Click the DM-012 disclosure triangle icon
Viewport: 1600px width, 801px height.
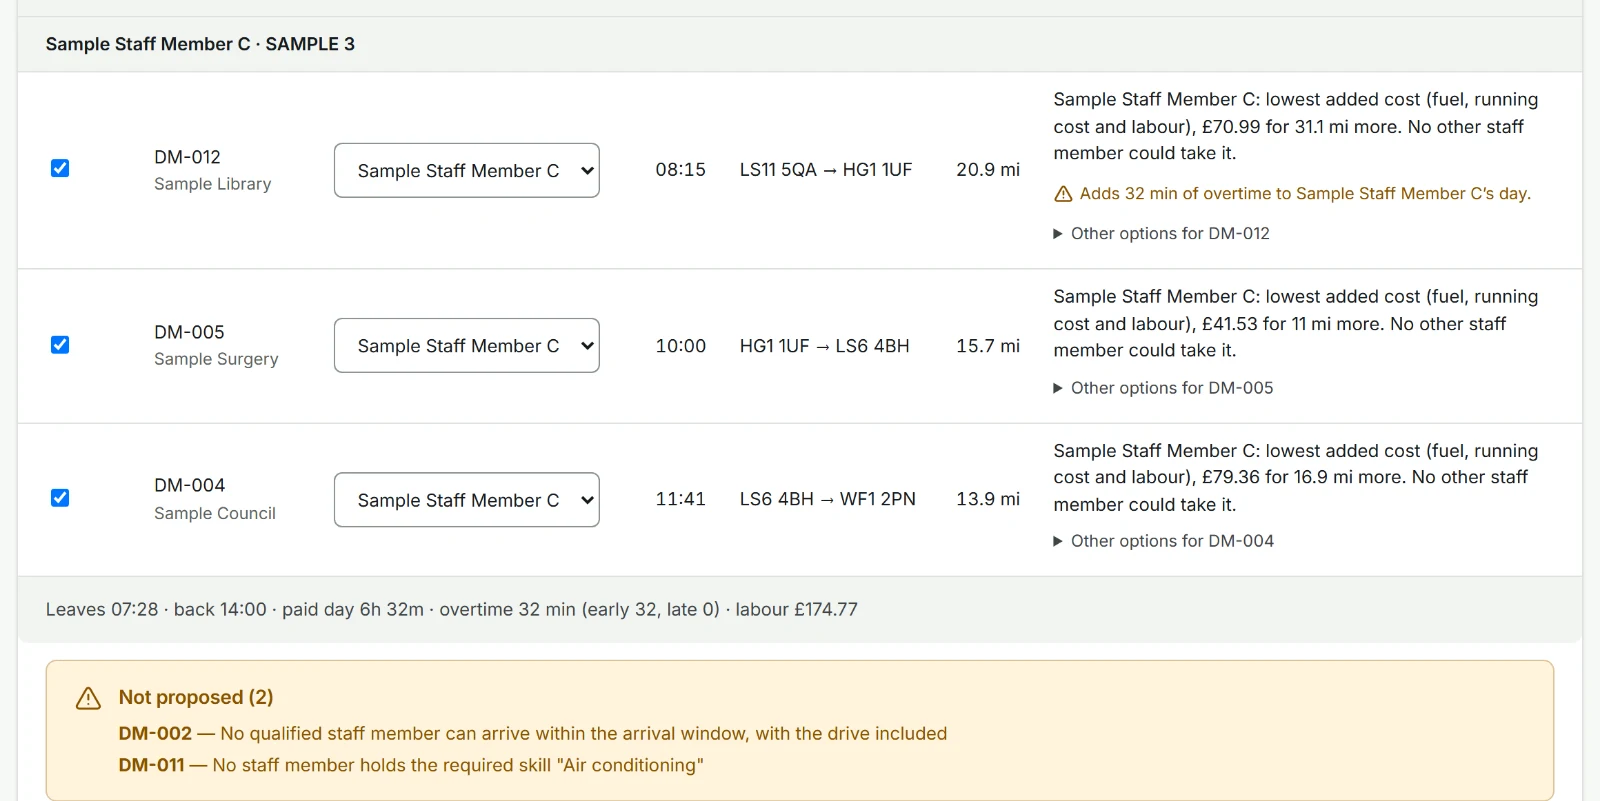[1058, 234]
